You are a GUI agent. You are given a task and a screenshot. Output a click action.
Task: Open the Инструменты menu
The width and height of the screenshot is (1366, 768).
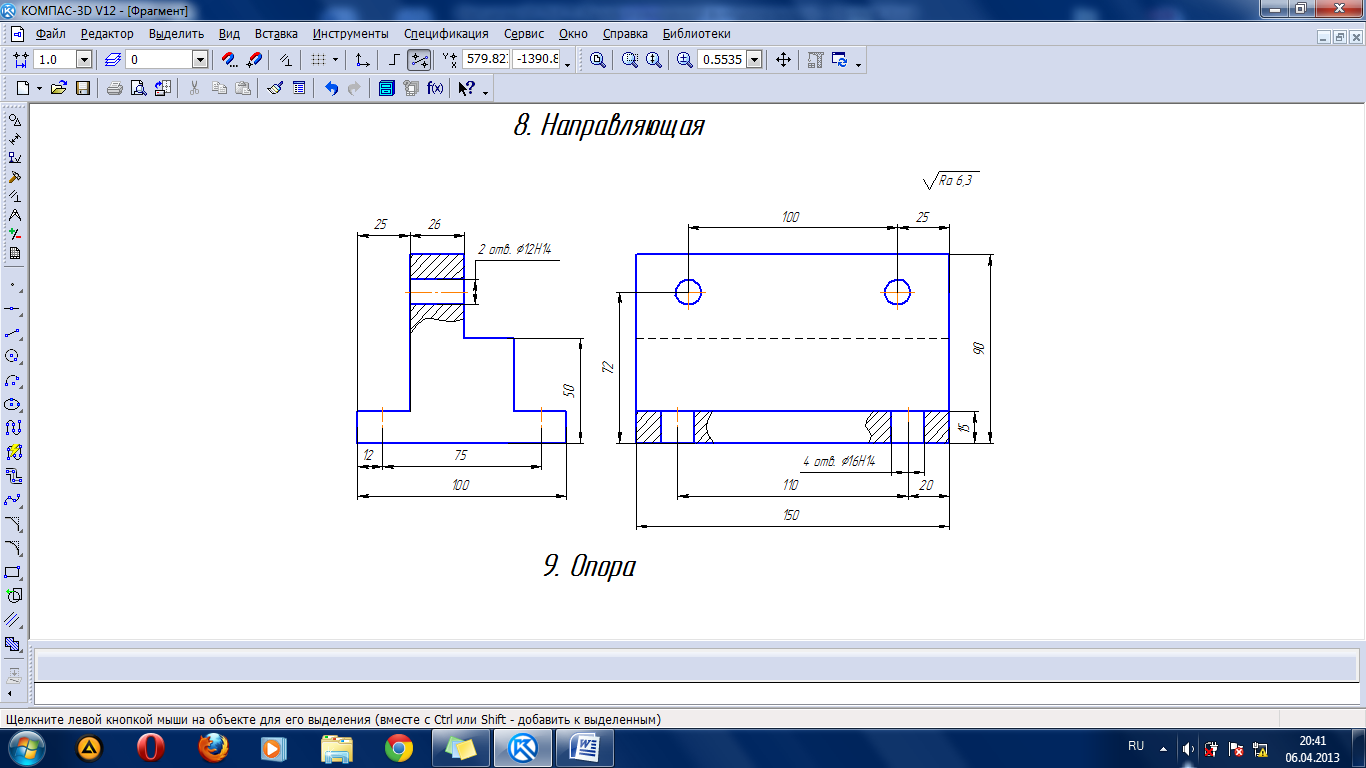351,34
